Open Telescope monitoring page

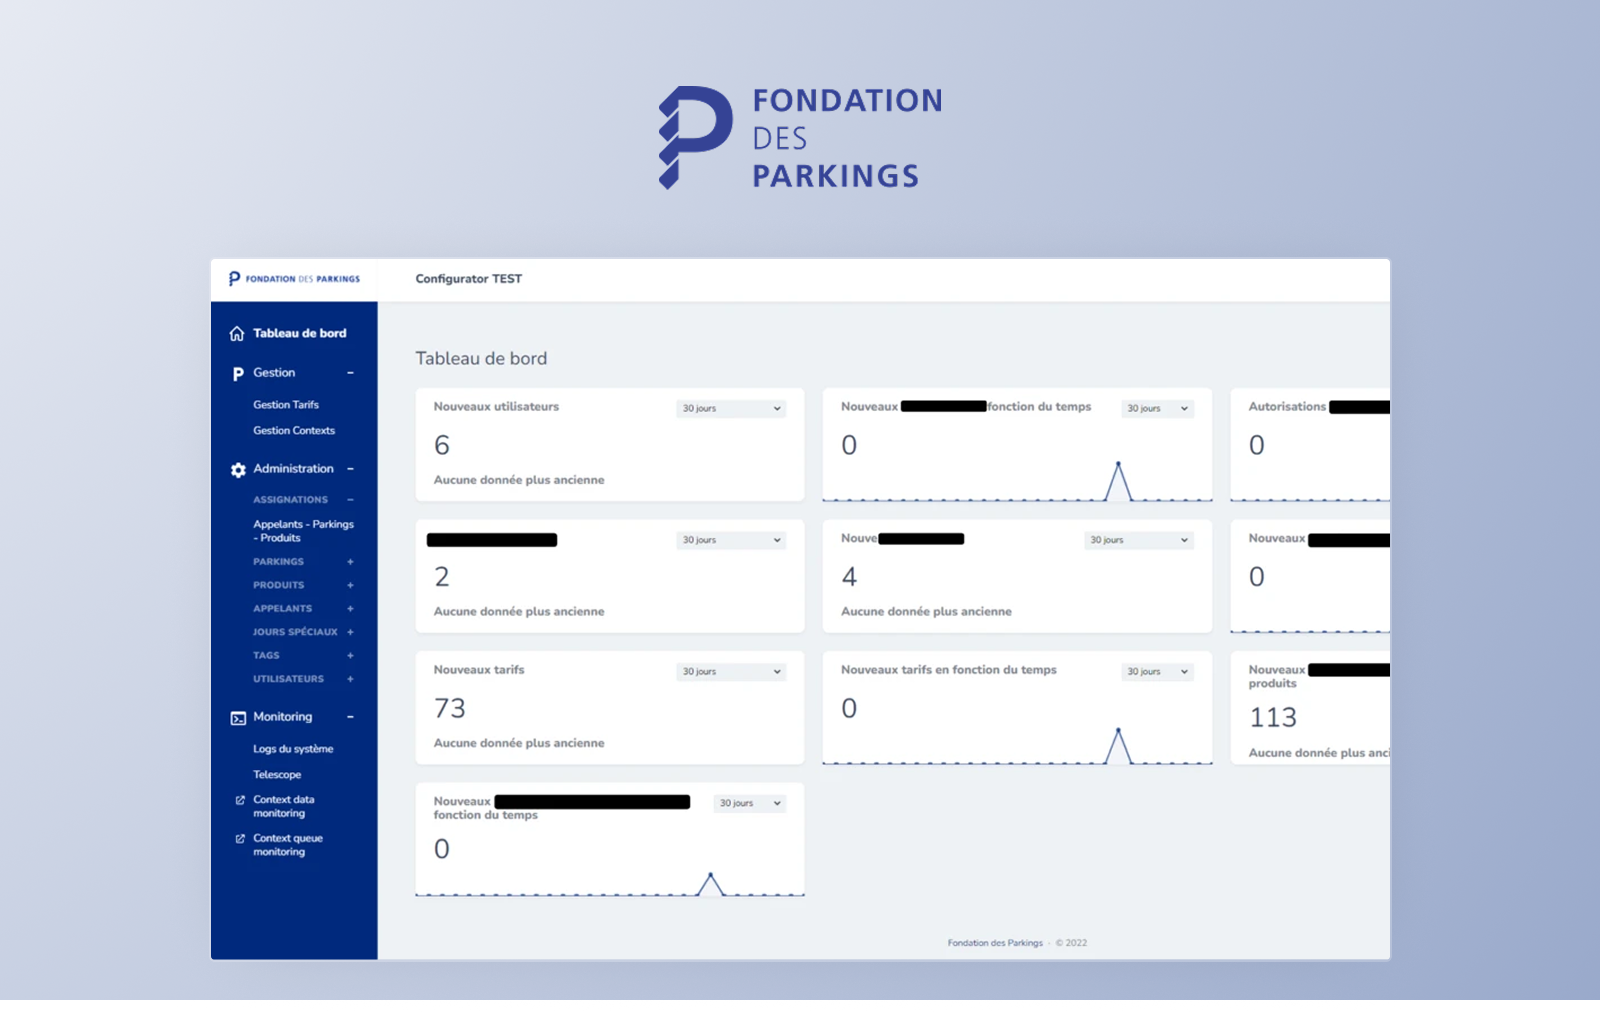point(277,775)
